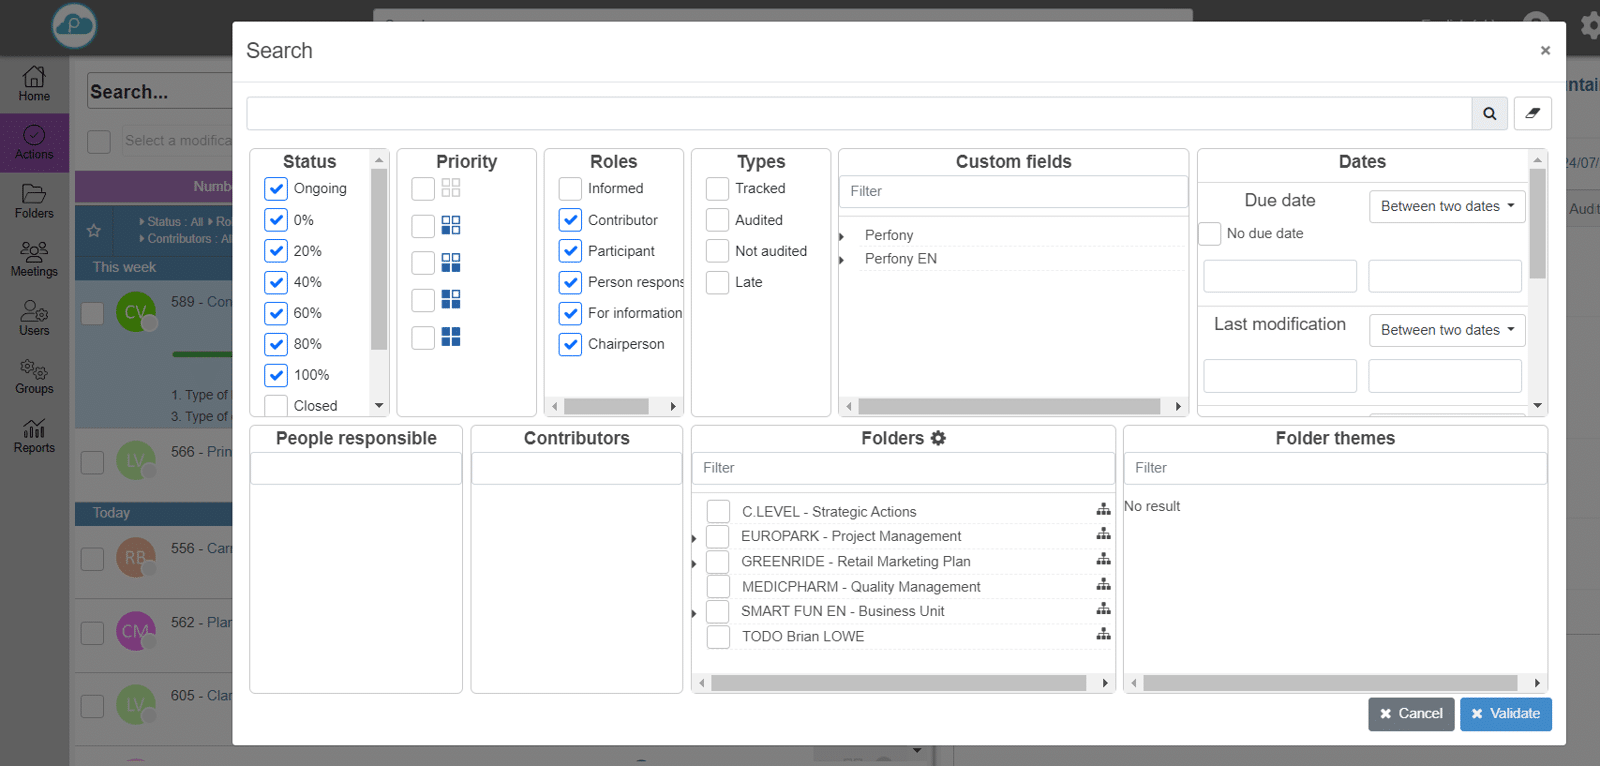Click the magnifying glass search button
The height and width of the screenshot is (766, 1600).
tap(1489, 114)
